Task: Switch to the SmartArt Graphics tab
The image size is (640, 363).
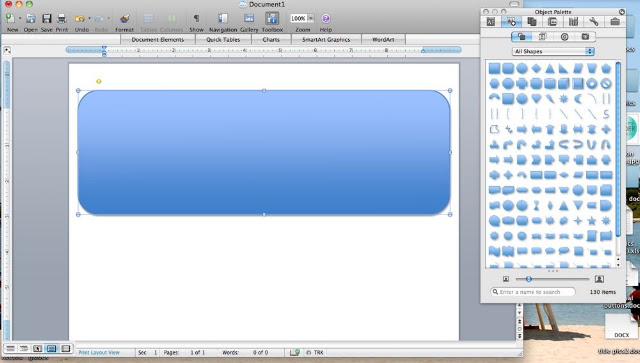Action: [x=326, y=40]
